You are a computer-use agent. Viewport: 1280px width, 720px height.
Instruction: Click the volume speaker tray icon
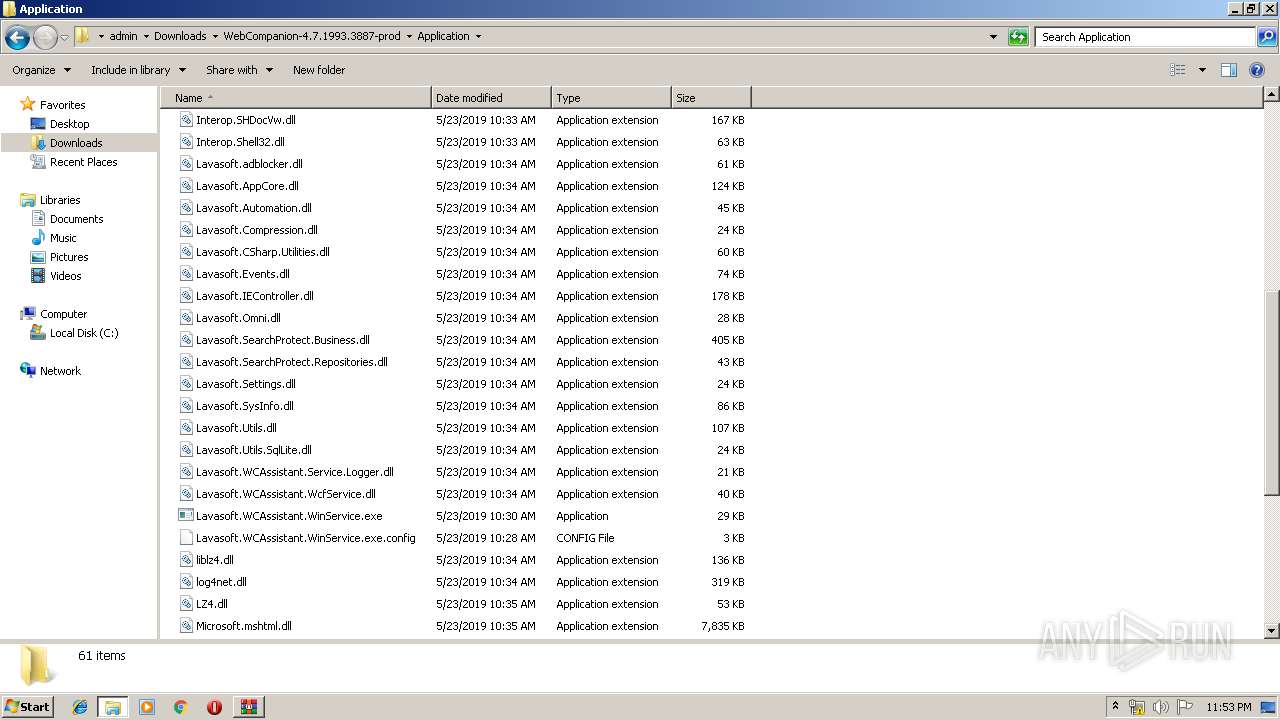[1161, 707]
